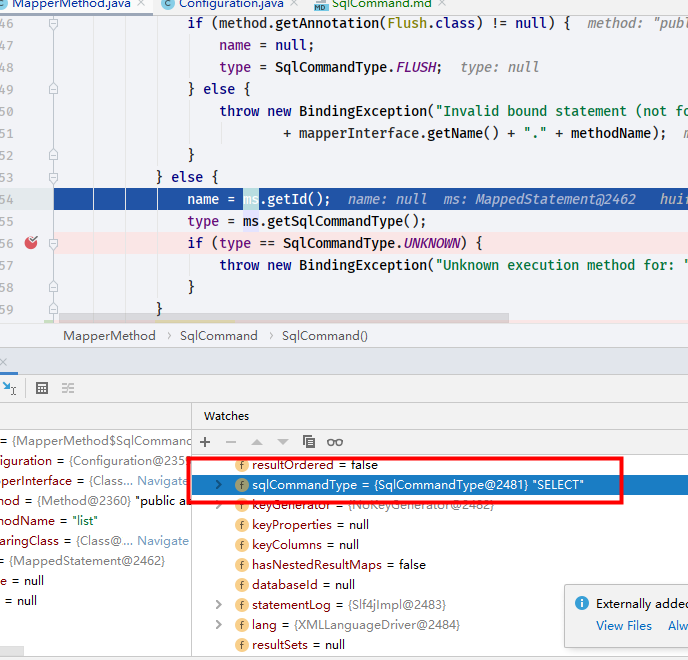Click the Evaluate Expression calculator icon
This screenshot has width=688, height=660.
pyautogui.click(x=42, y=388)
